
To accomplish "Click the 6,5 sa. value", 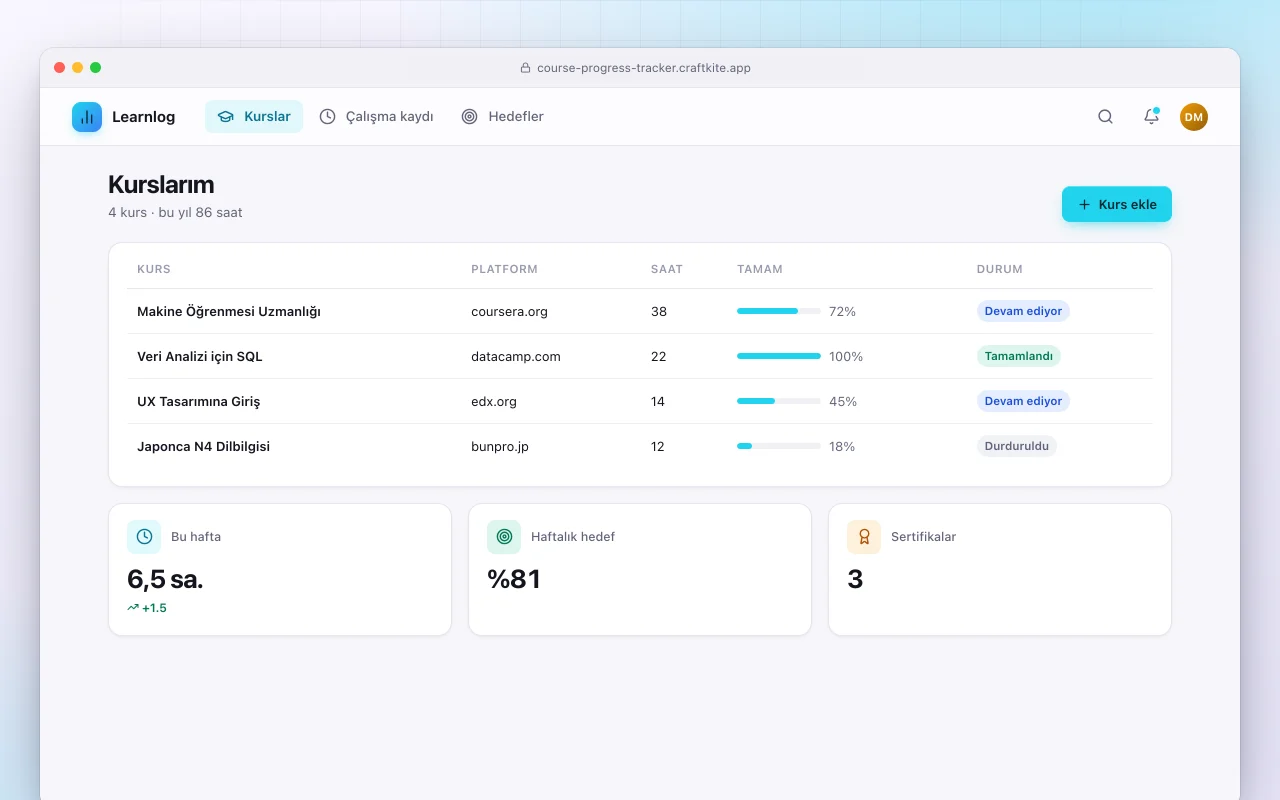I will point(165,579).
